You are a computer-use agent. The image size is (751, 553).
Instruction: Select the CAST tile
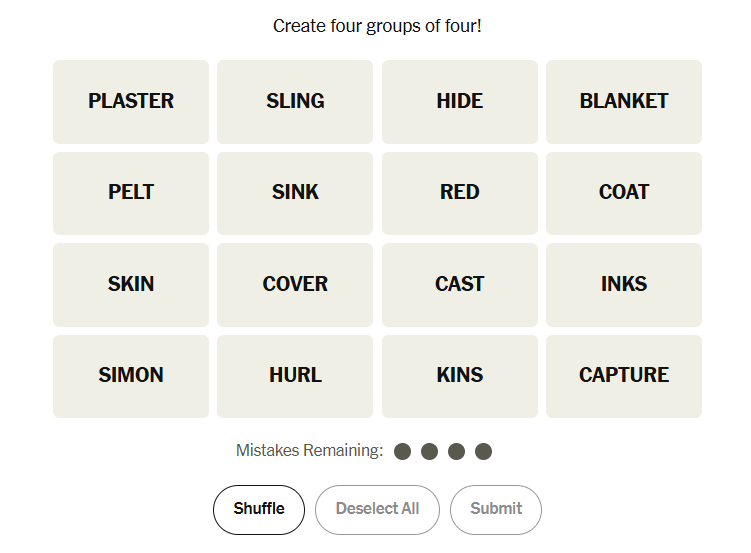(459, 284)
